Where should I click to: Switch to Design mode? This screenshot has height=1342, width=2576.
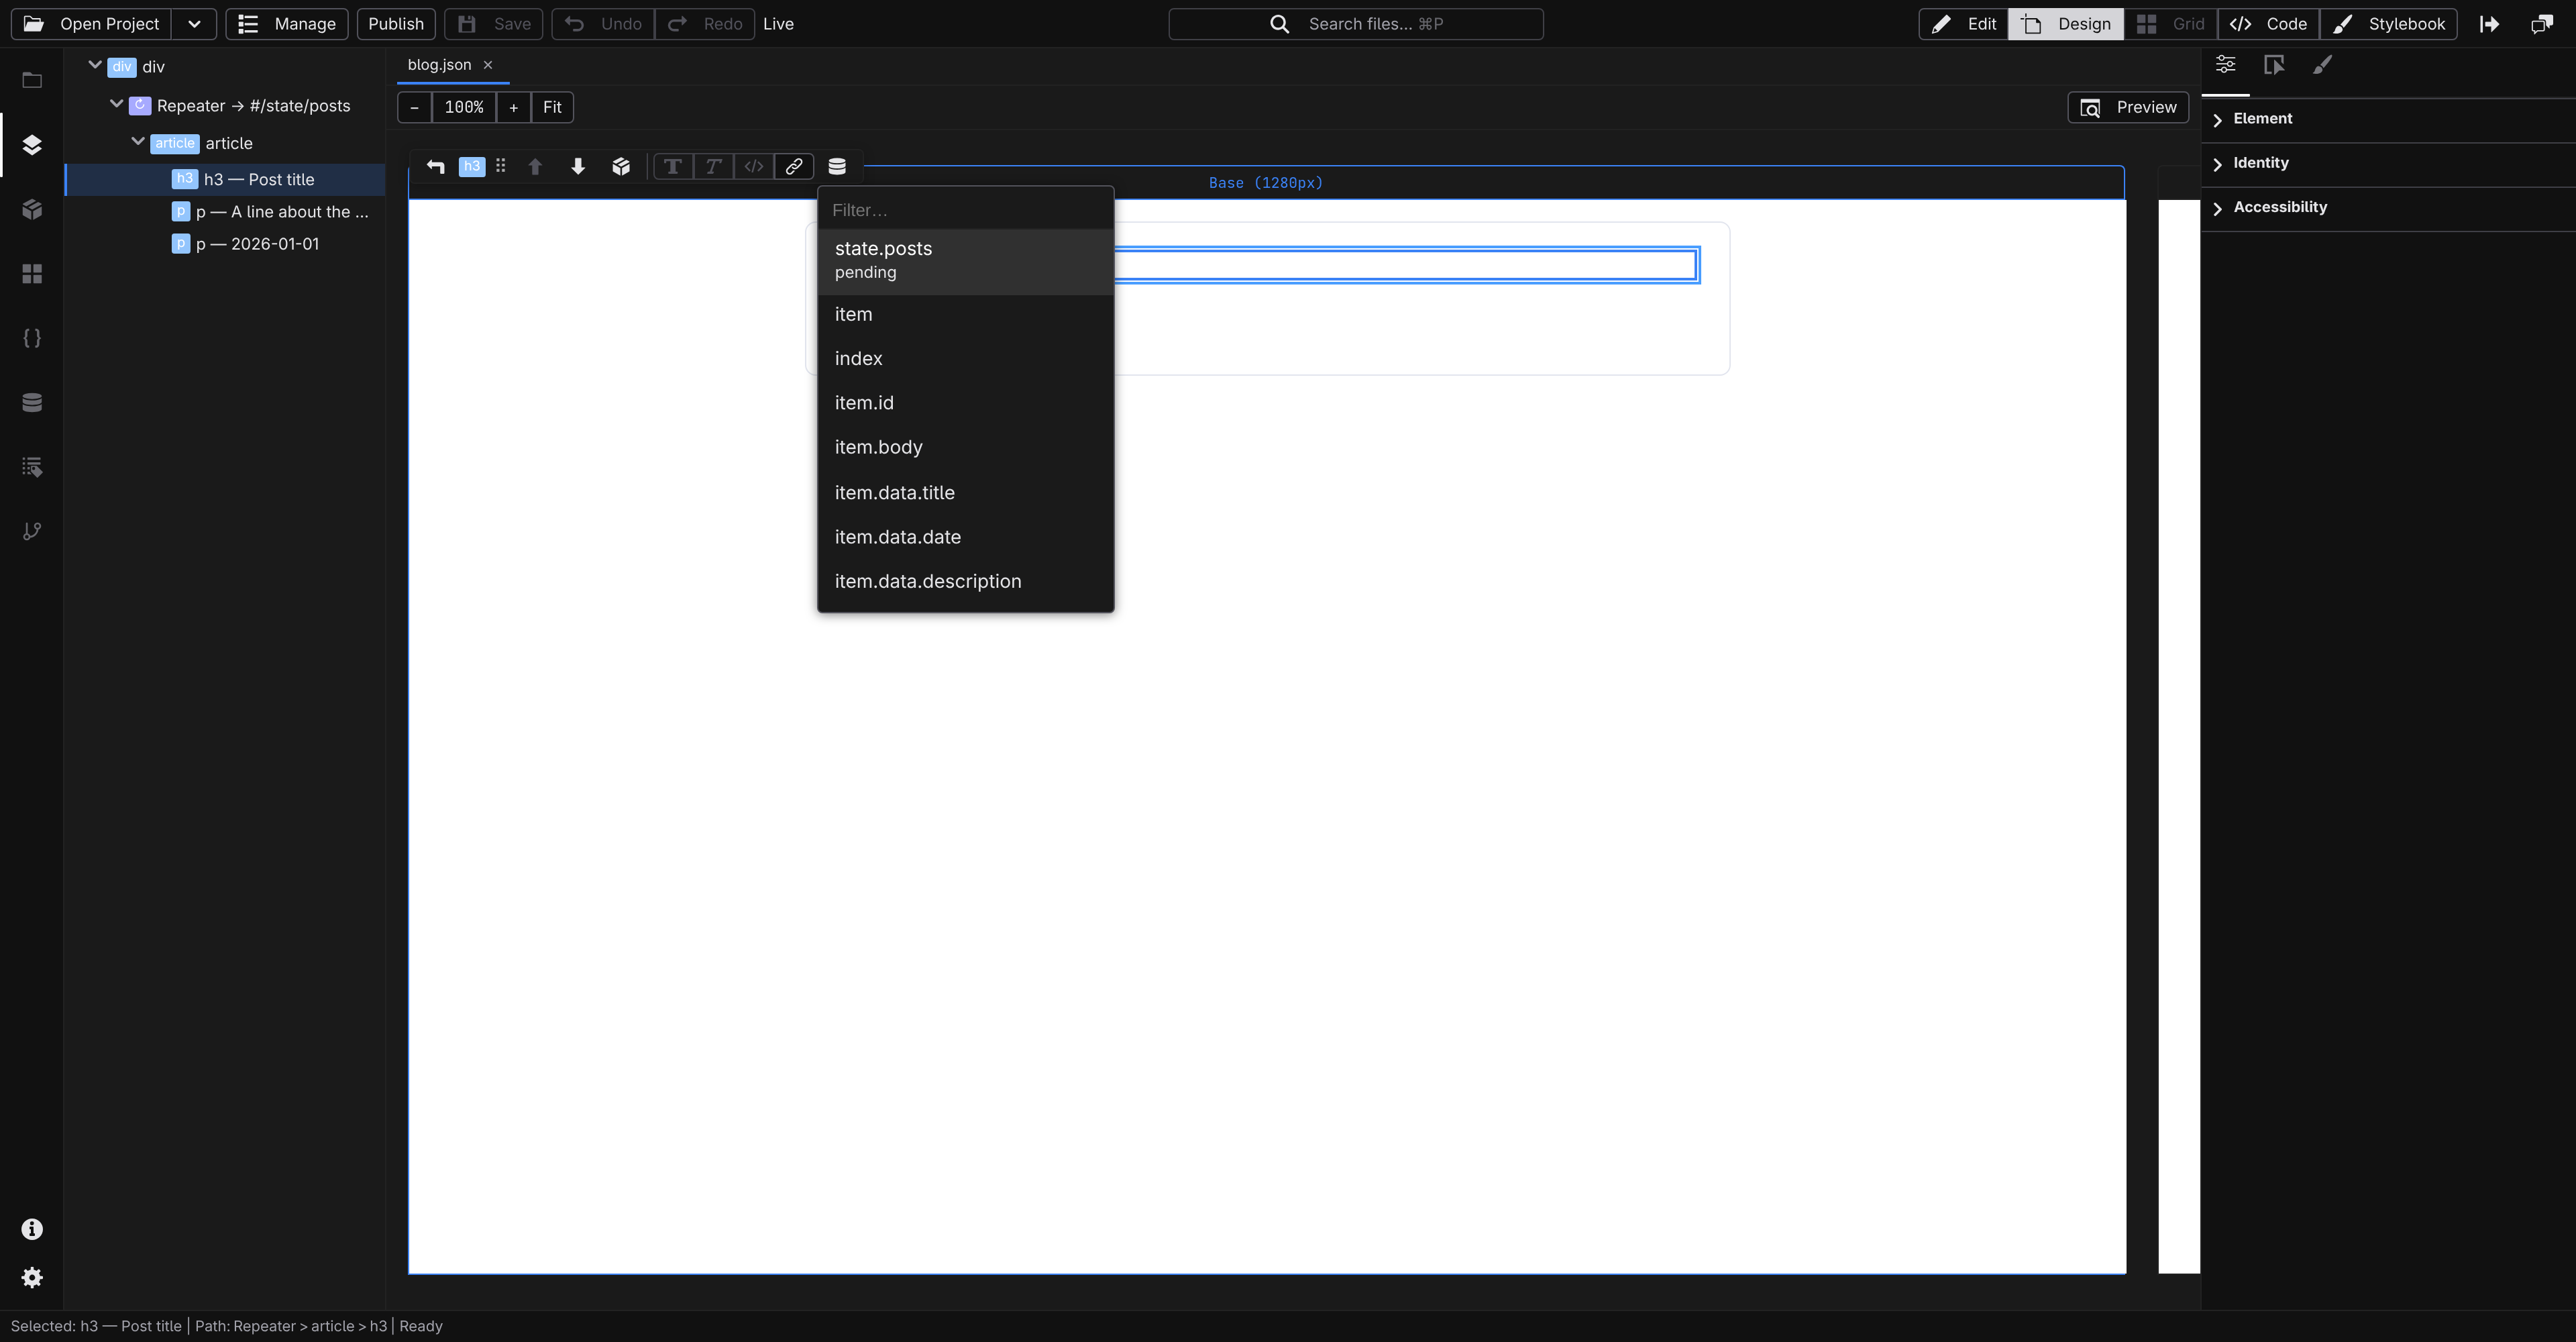(x=2066, y=24)
